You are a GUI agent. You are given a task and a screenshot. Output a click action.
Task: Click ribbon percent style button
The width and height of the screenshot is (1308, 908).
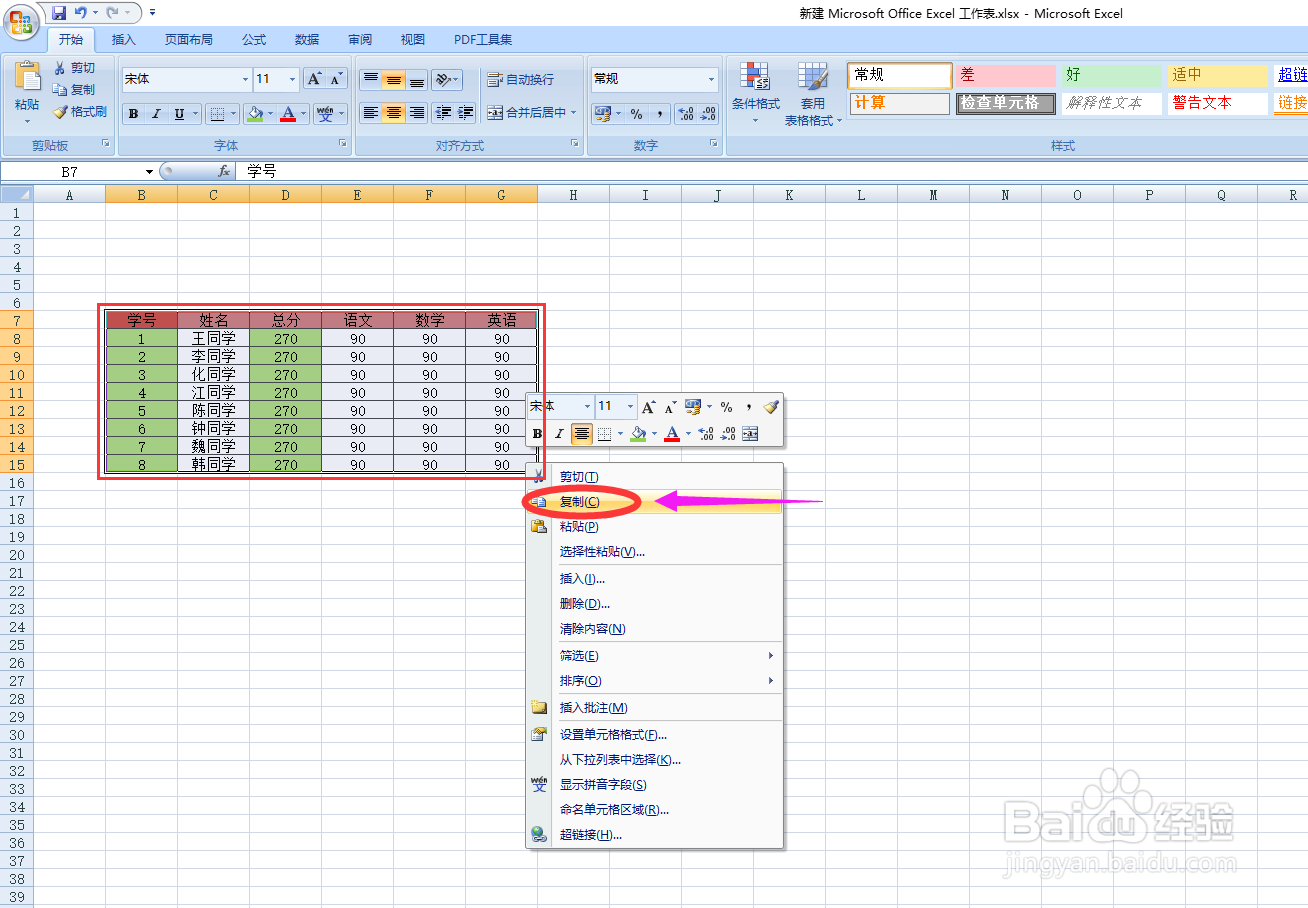(x=636, y=114)
